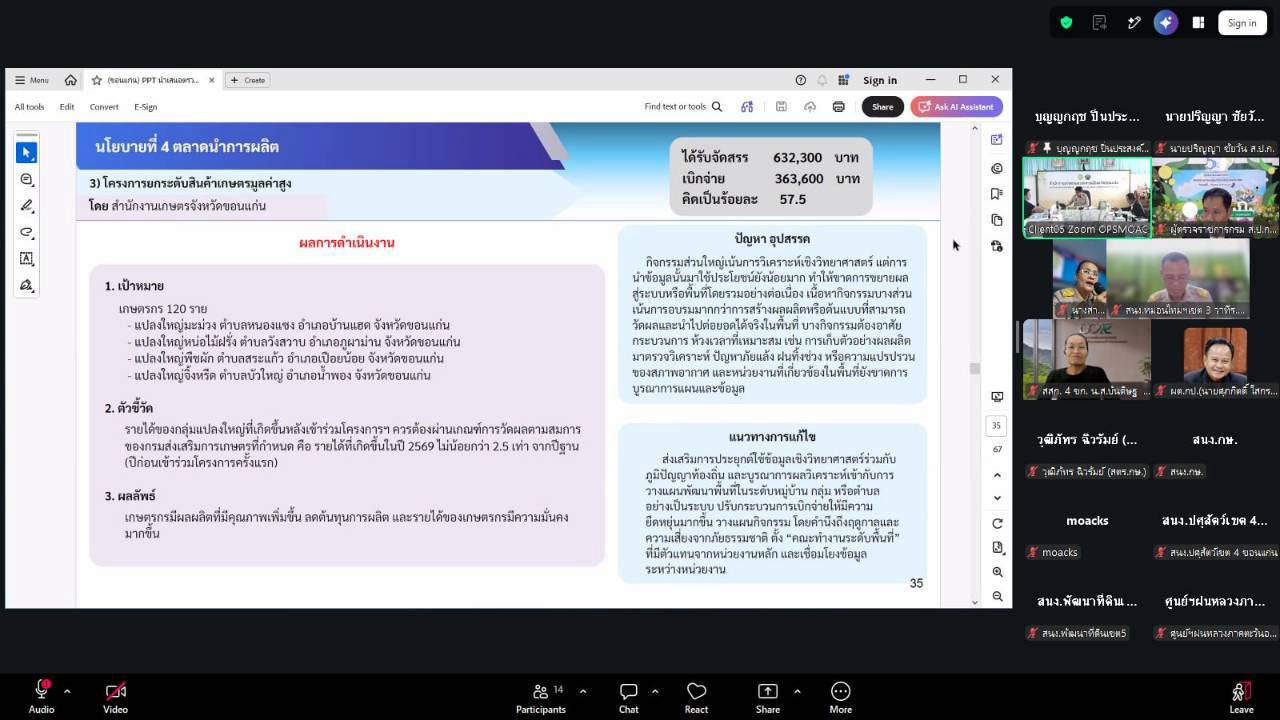Open the Acrobat help question icon
Screen dimensions: 1280x720
[800, 80]
